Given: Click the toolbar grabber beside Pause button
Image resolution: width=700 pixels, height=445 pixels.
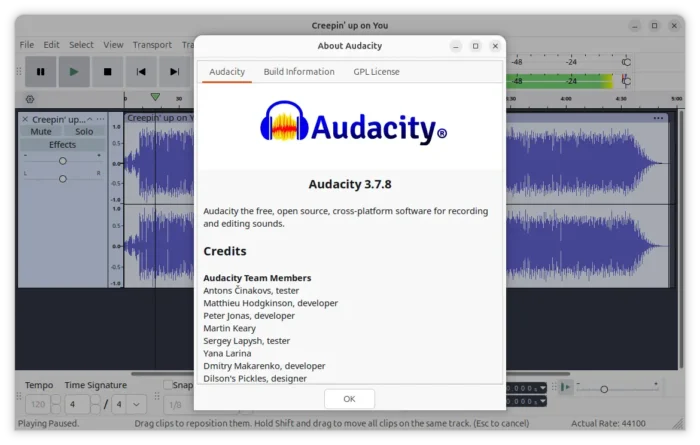Looking at the screenshot, I should [19, 71].
